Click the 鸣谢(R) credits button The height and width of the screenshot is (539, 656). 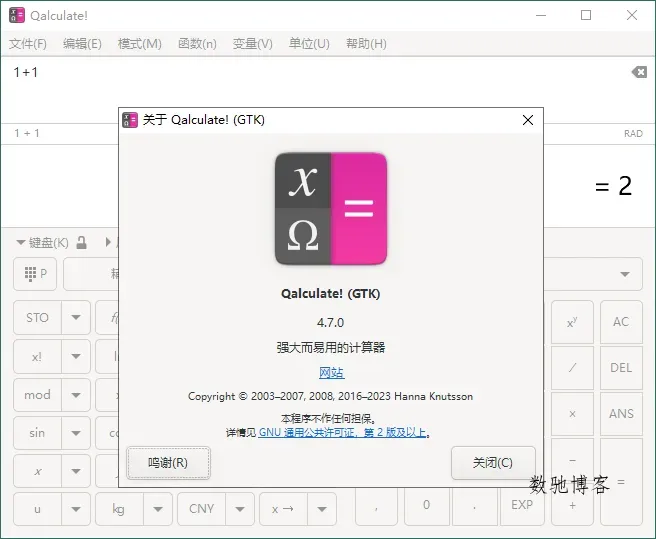[x=168, y=463]
